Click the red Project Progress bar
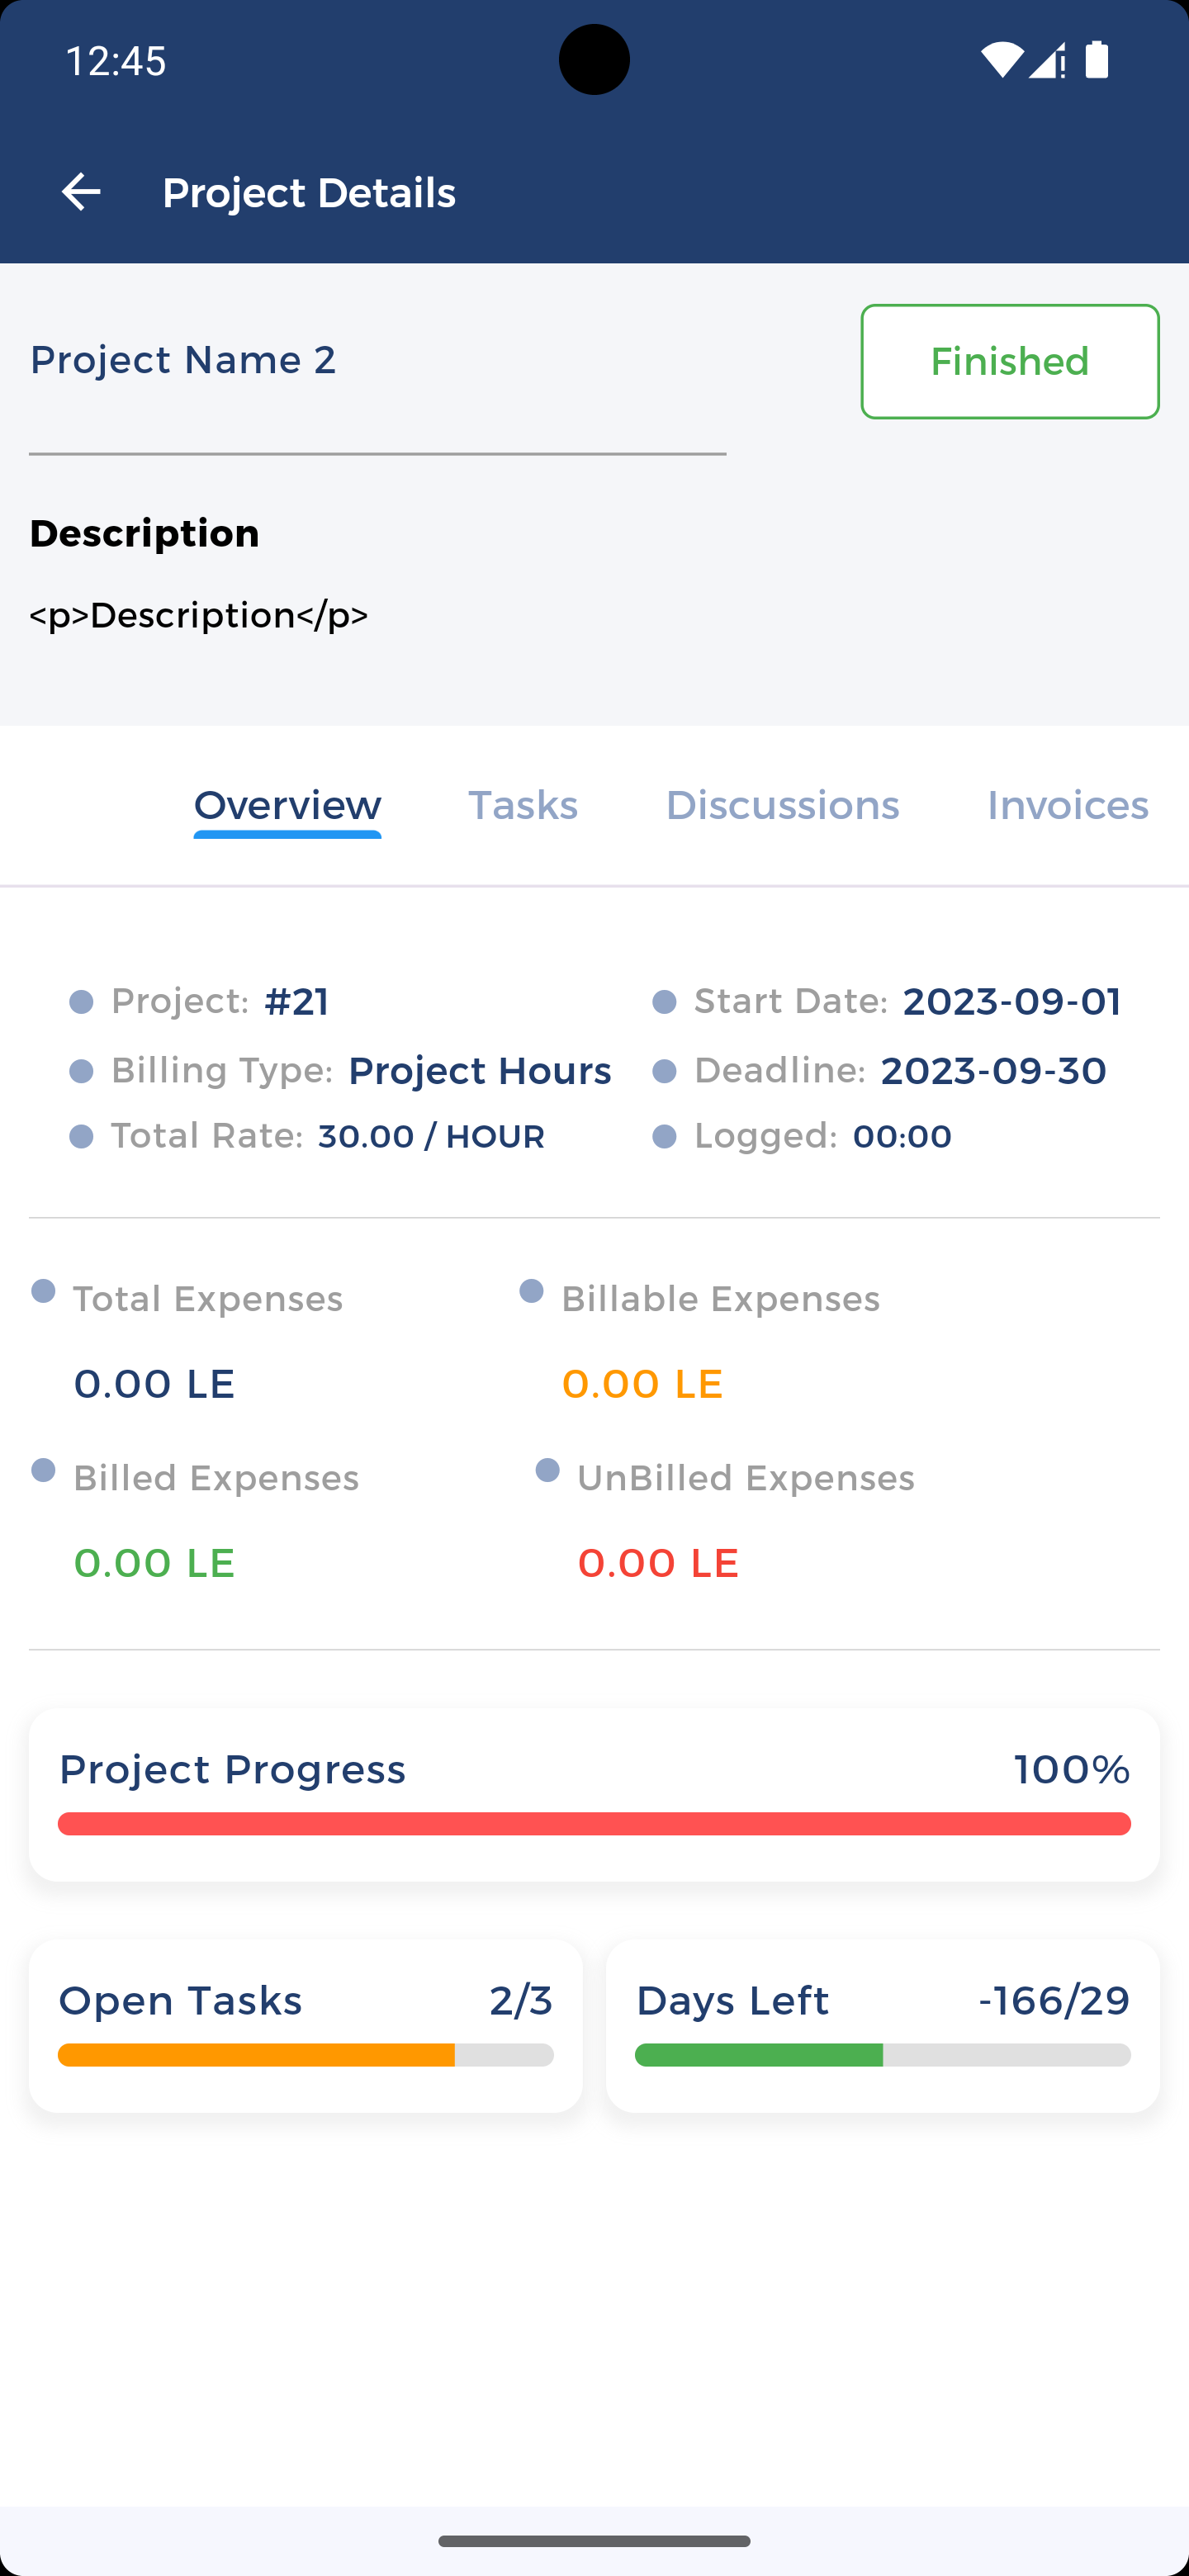Screen dimensions: 1189x2576 [594, 1824]
